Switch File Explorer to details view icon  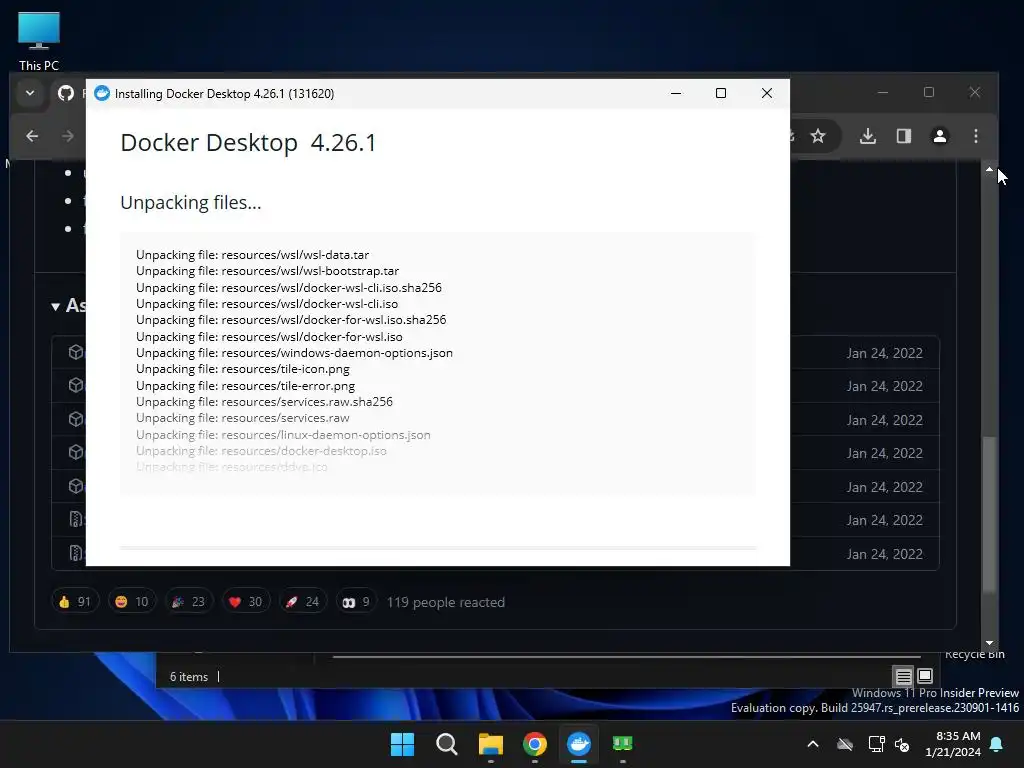pos(903,676)
